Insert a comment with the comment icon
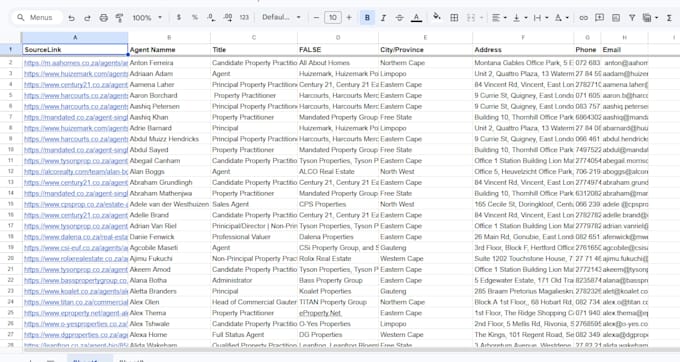This screenshot has height=362, width=680. coord(599,18)
